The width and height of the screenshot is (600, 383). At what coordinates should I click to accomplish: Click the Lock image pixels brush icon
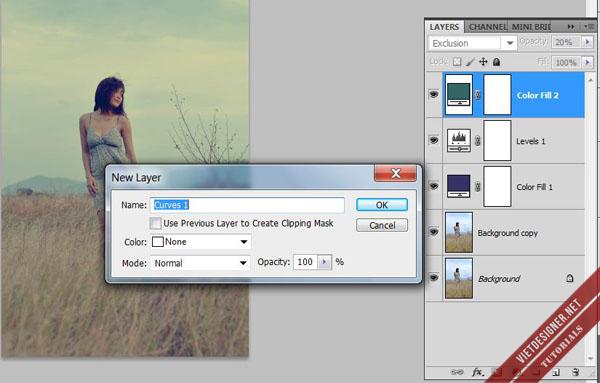(470, 62)
